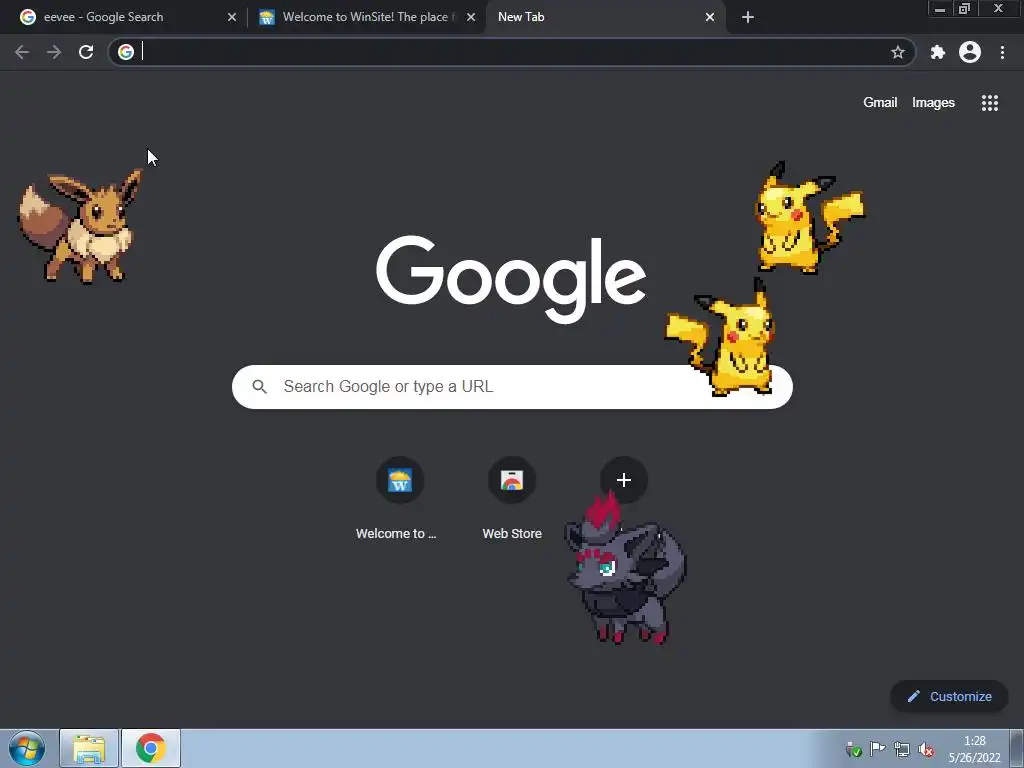Click the Chrome taskbar icon

pos(151,748)
